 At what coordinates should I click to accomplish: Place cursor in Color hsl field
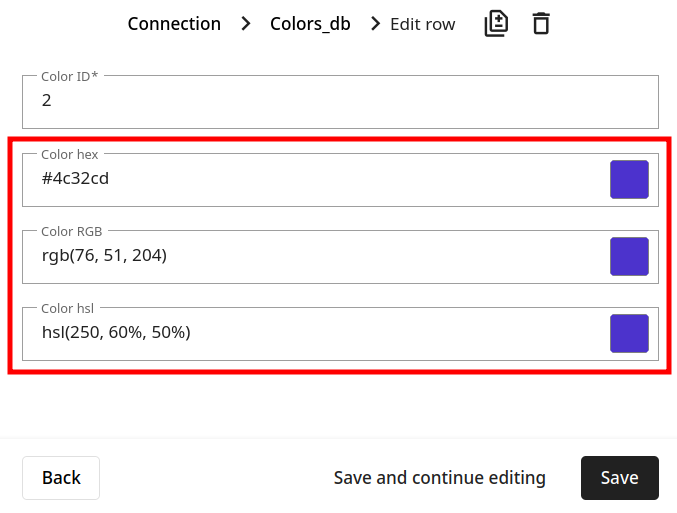click(315, 334)
